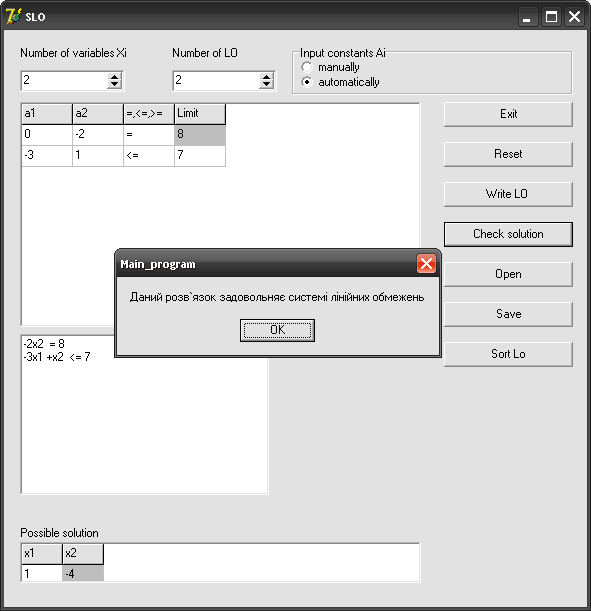The height and width of the screenshot is (611, 591).
Task: Click the x2 header in Possible solution
Action: point(83,554)
